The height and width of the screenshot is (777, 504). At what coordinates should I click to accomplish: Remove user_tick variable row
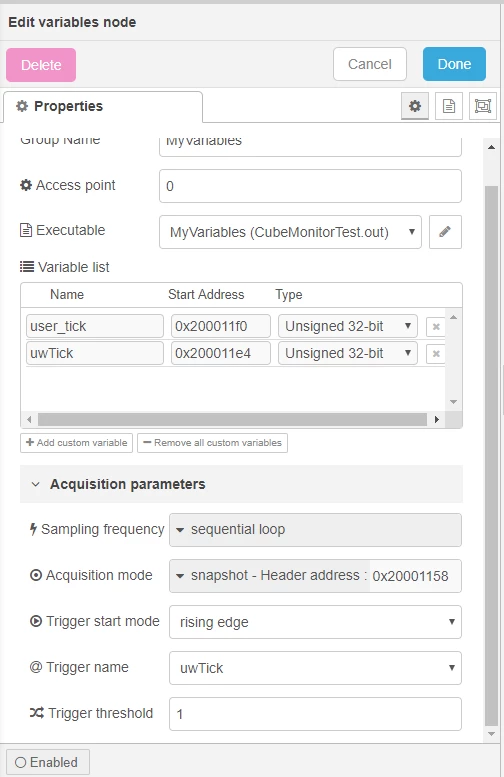coord(436,327)
